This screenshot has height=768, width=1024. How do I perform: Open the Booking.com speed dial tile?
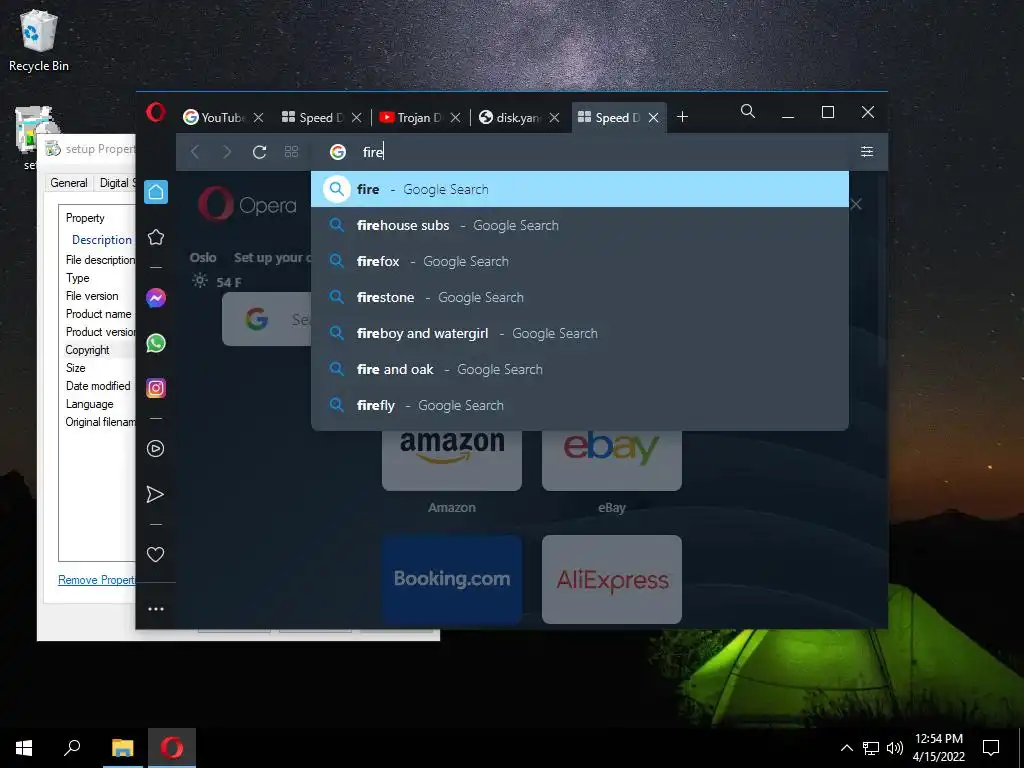click(452, 579)
